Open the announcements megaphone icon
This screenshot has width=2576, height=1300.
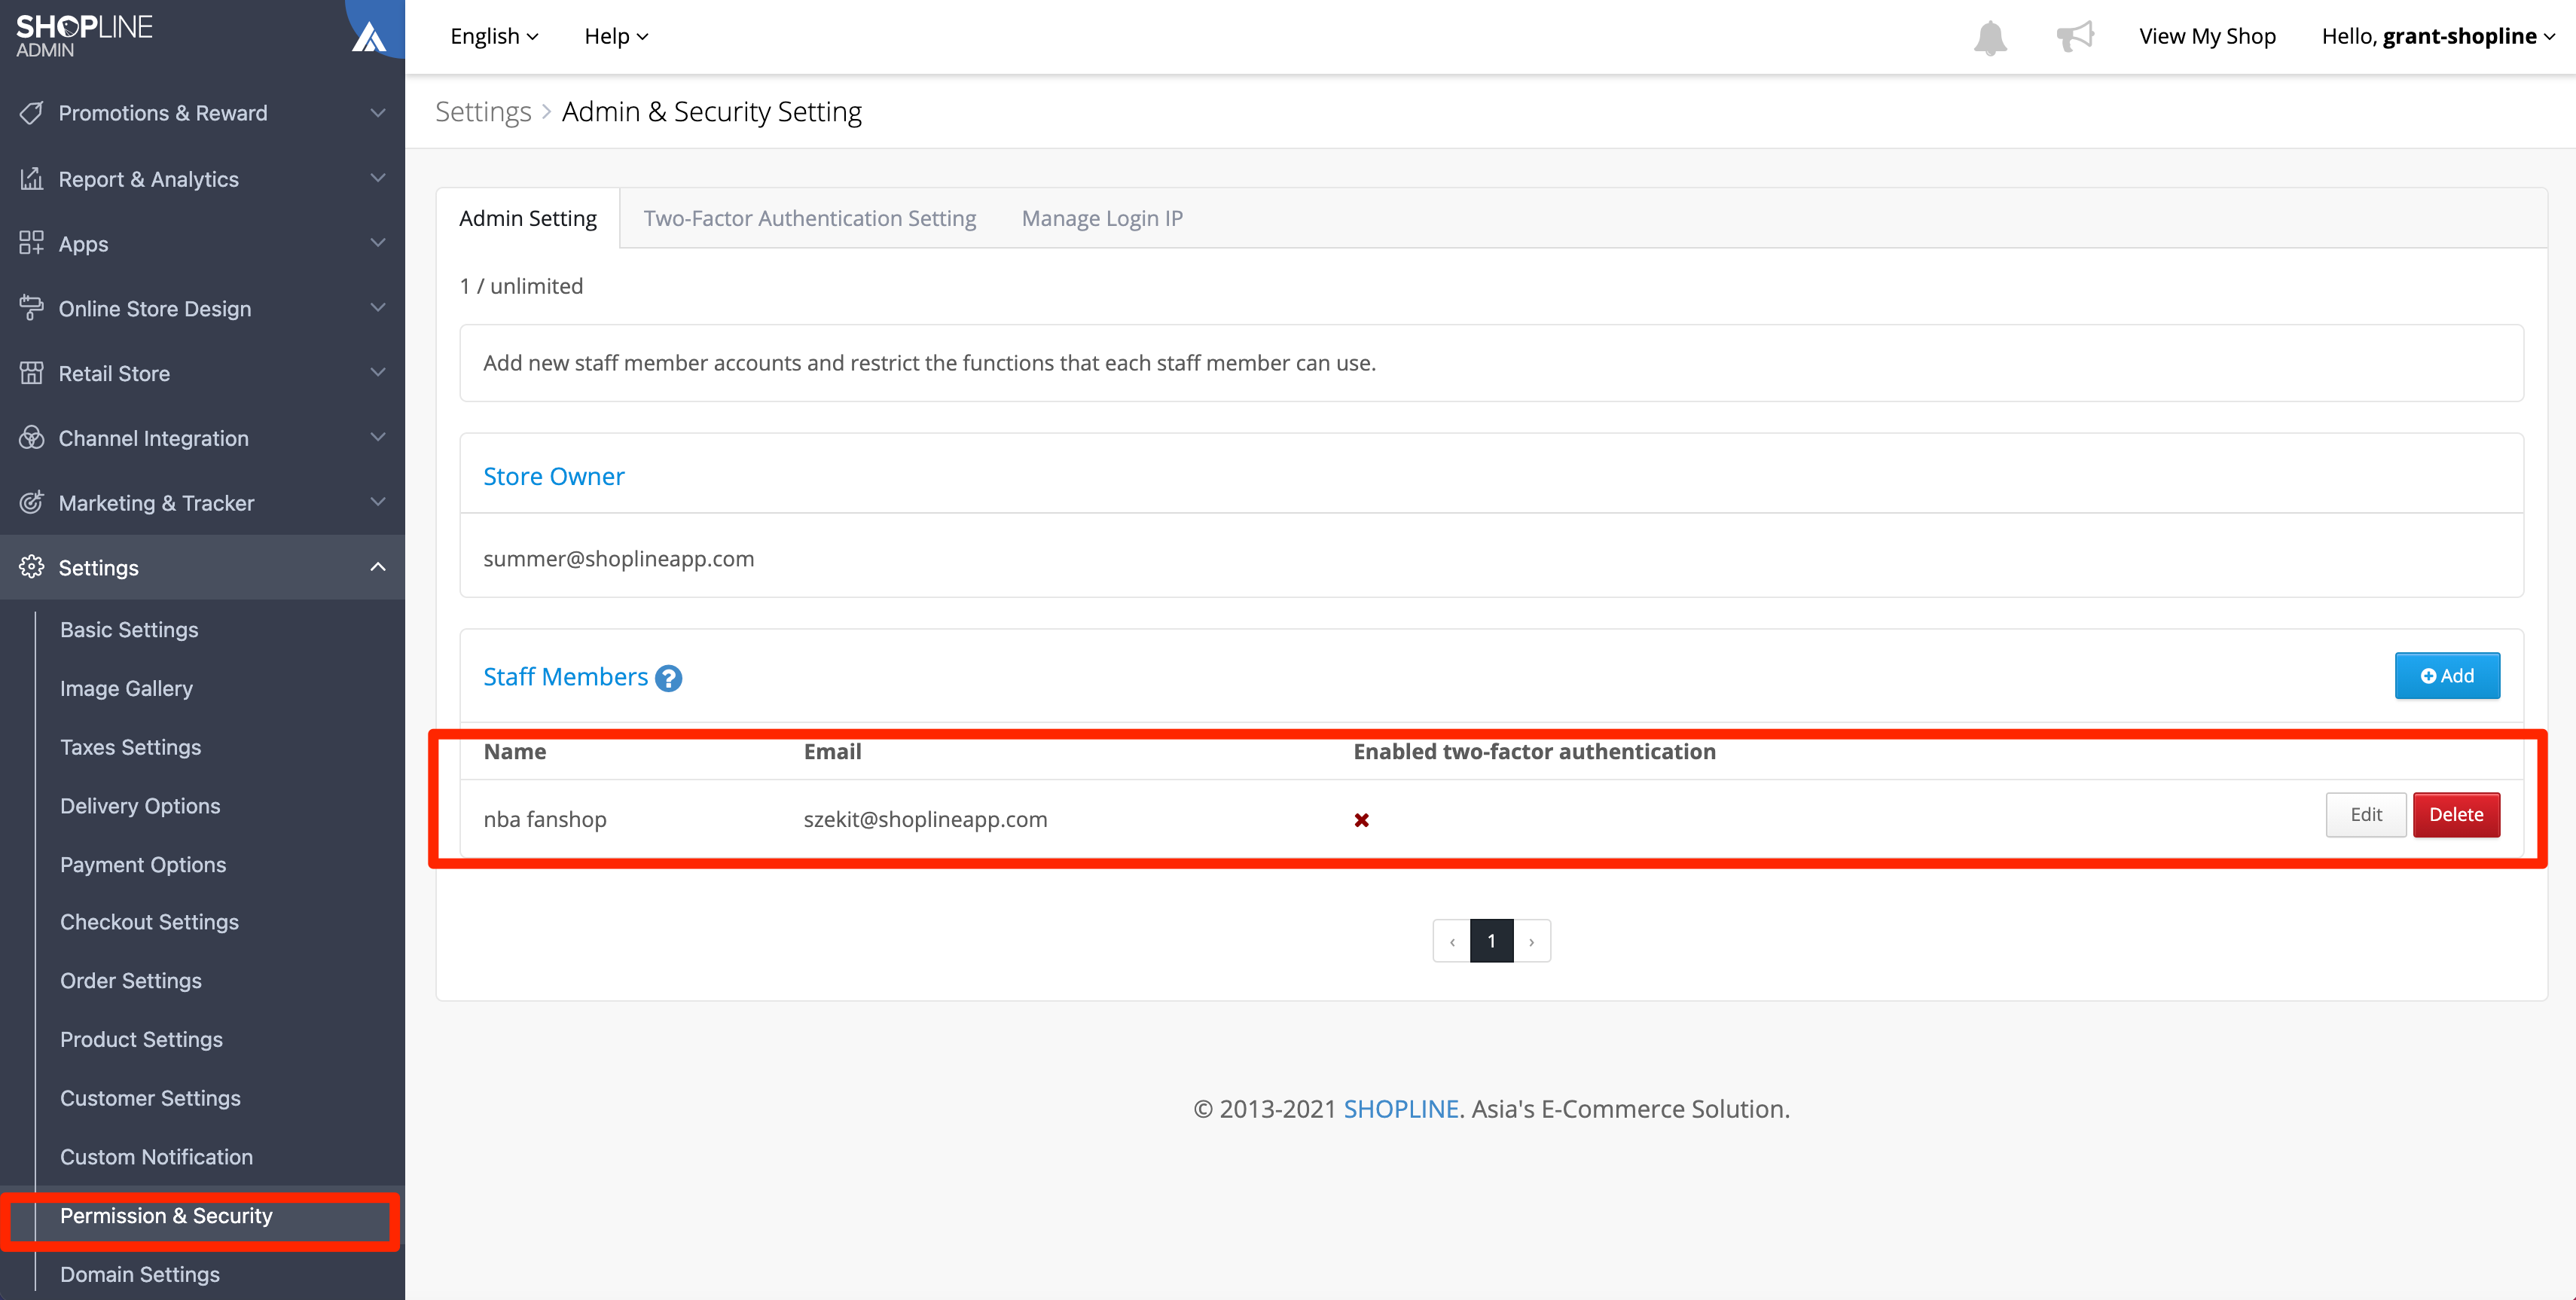coord(2075,36)
